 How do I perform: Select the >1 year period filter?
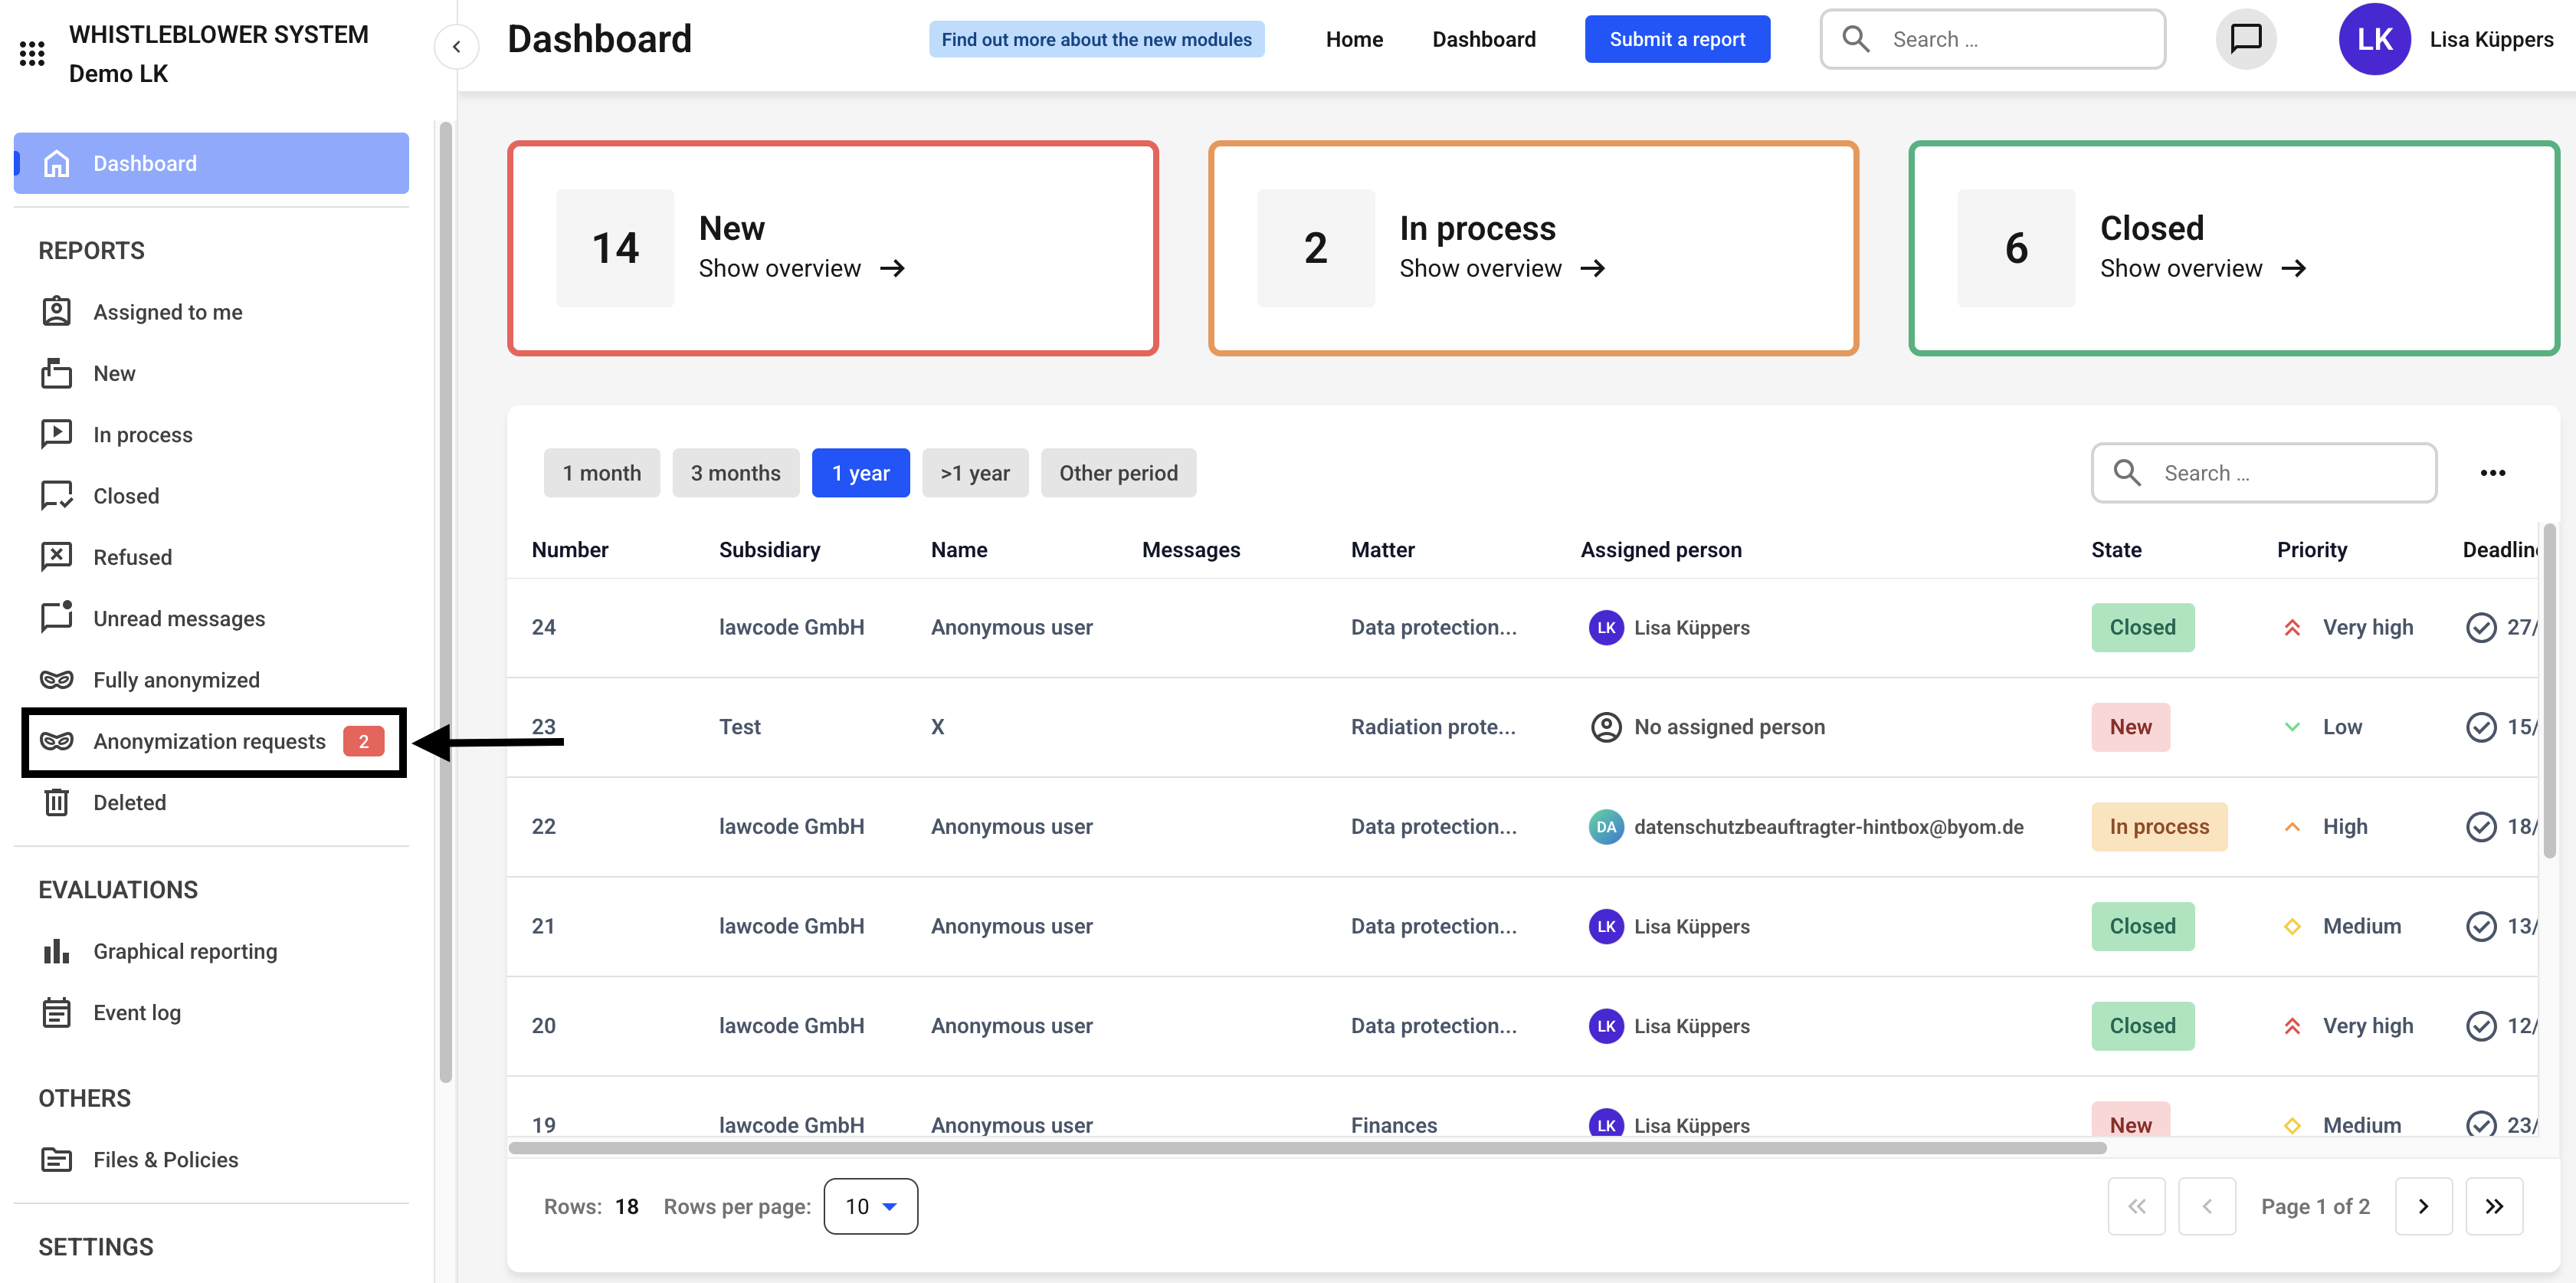click(974, 472)
